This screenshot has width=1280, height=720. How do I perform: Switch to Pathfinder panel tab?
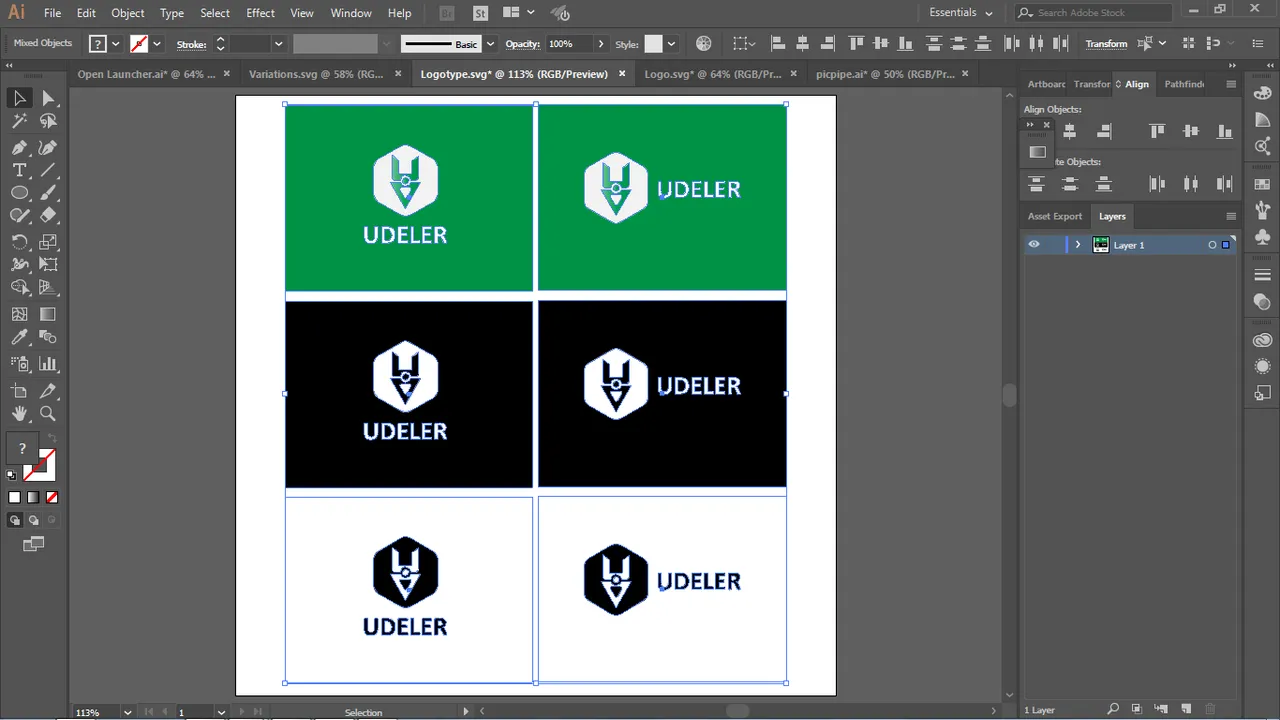[x=1184, y=84]
